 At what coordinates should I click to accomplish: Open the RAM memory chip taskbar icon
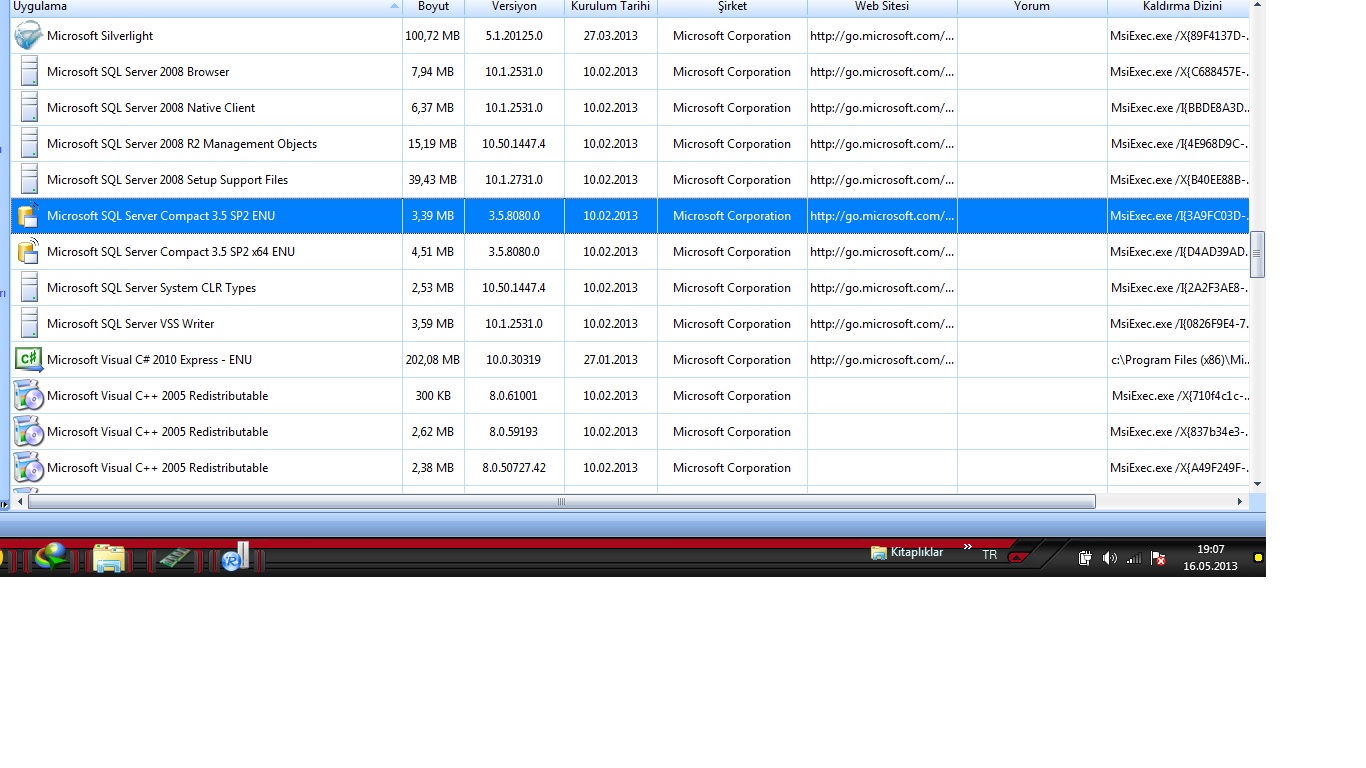click(174, 557)
